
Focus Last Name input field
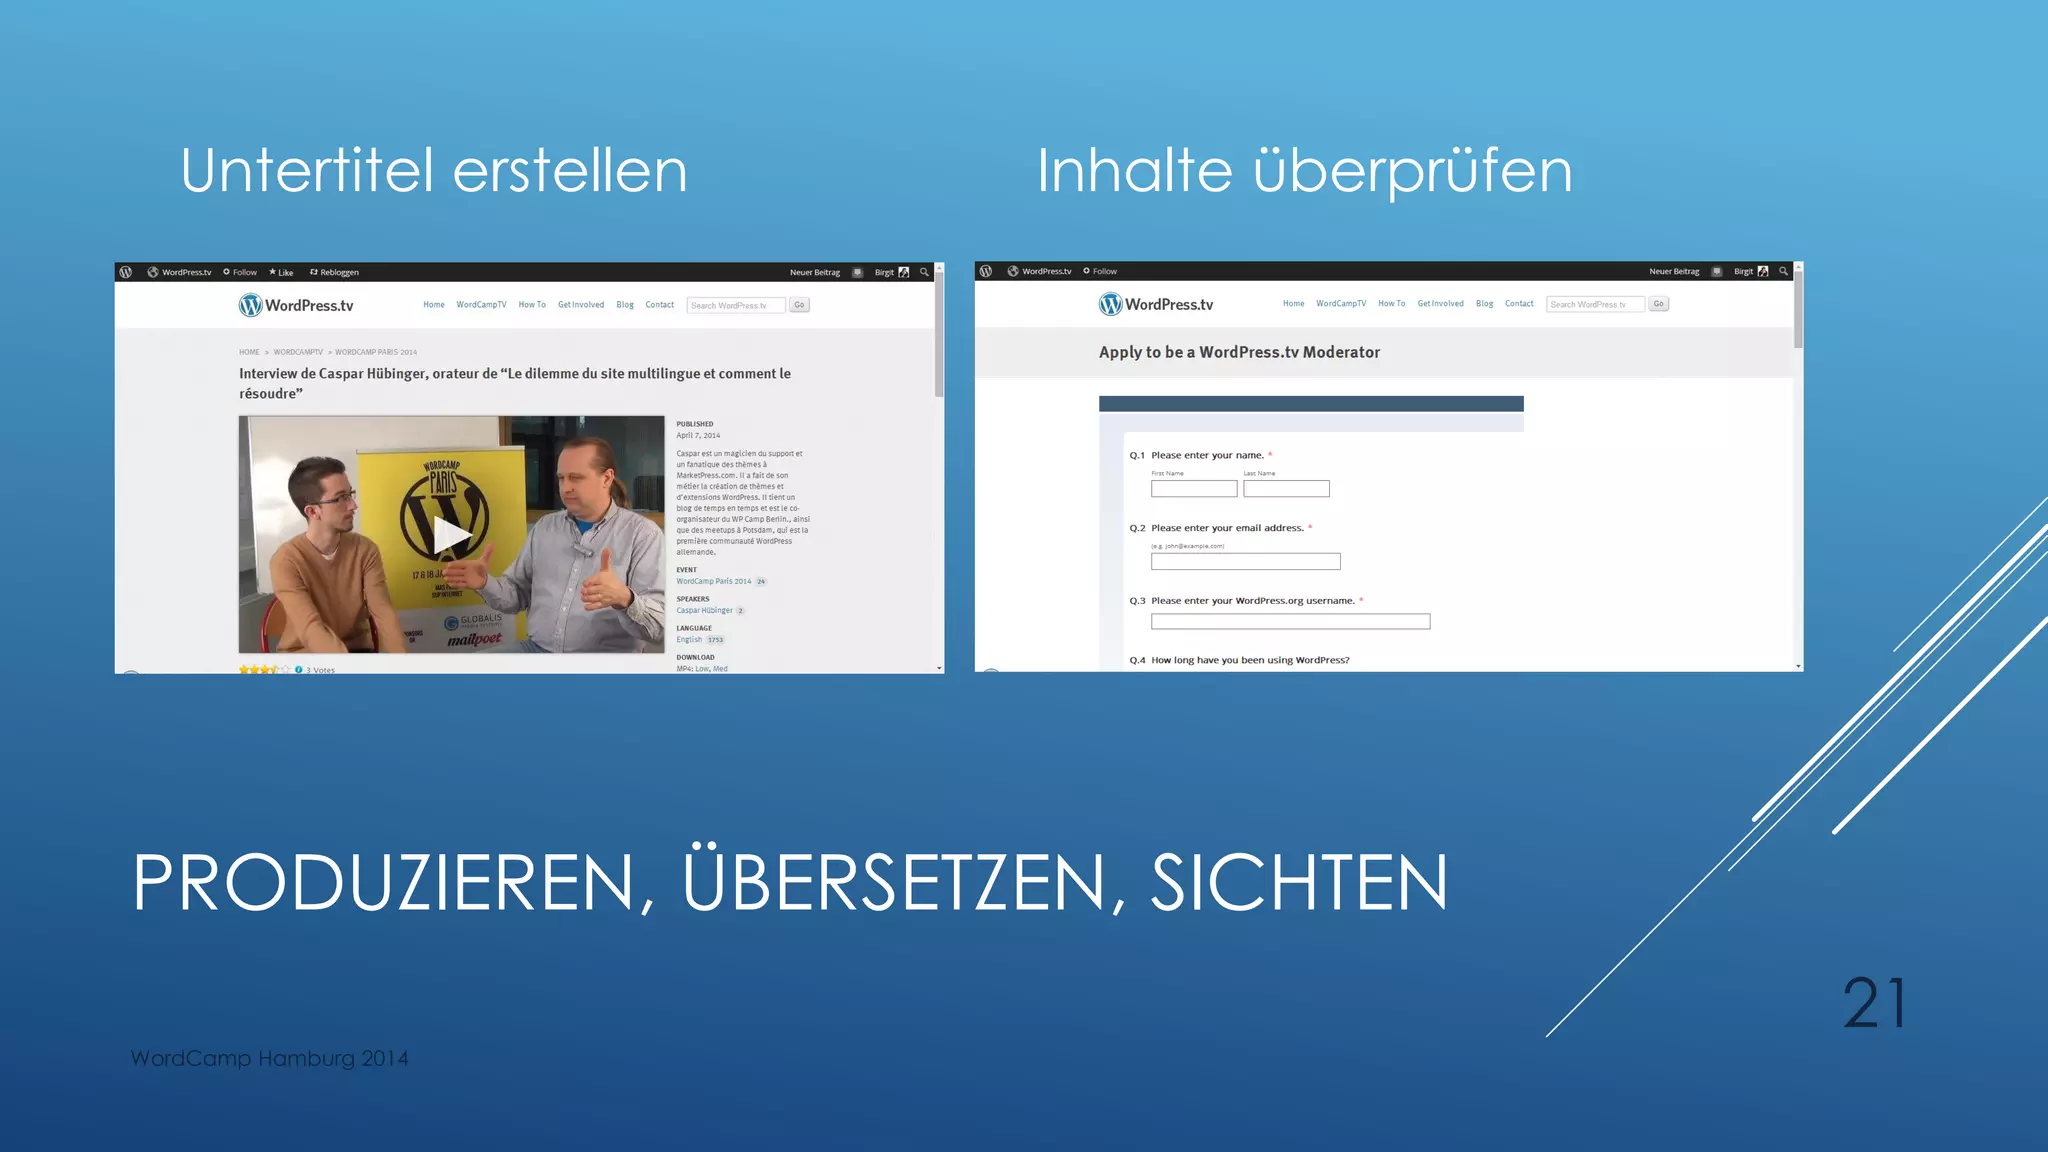pos(1286,489)
